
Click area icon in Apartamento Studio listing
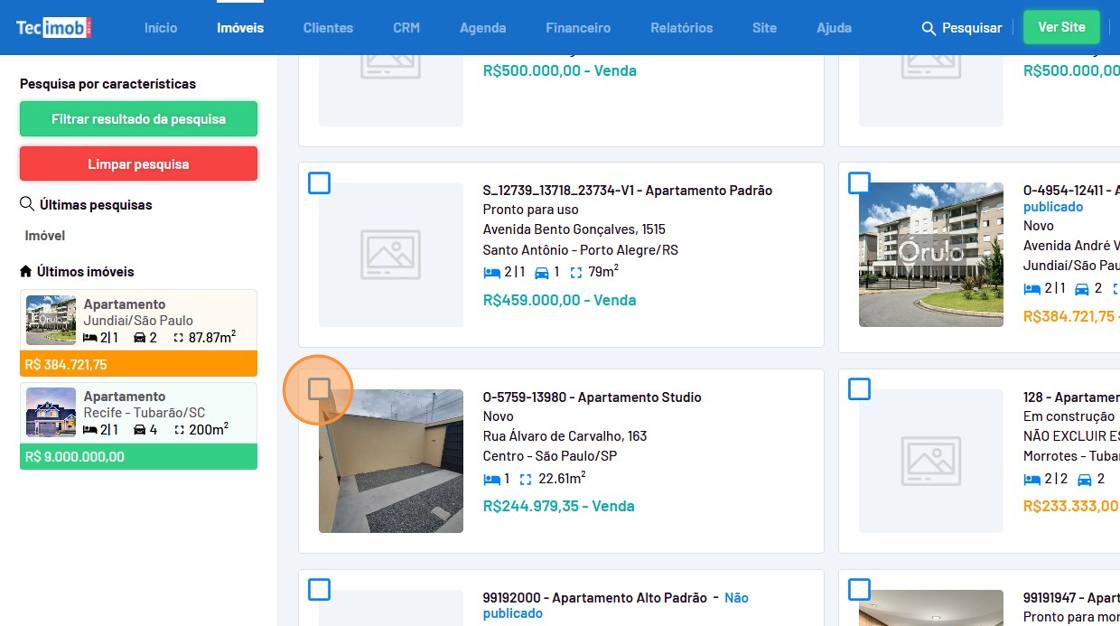click(x=526, y=479)
